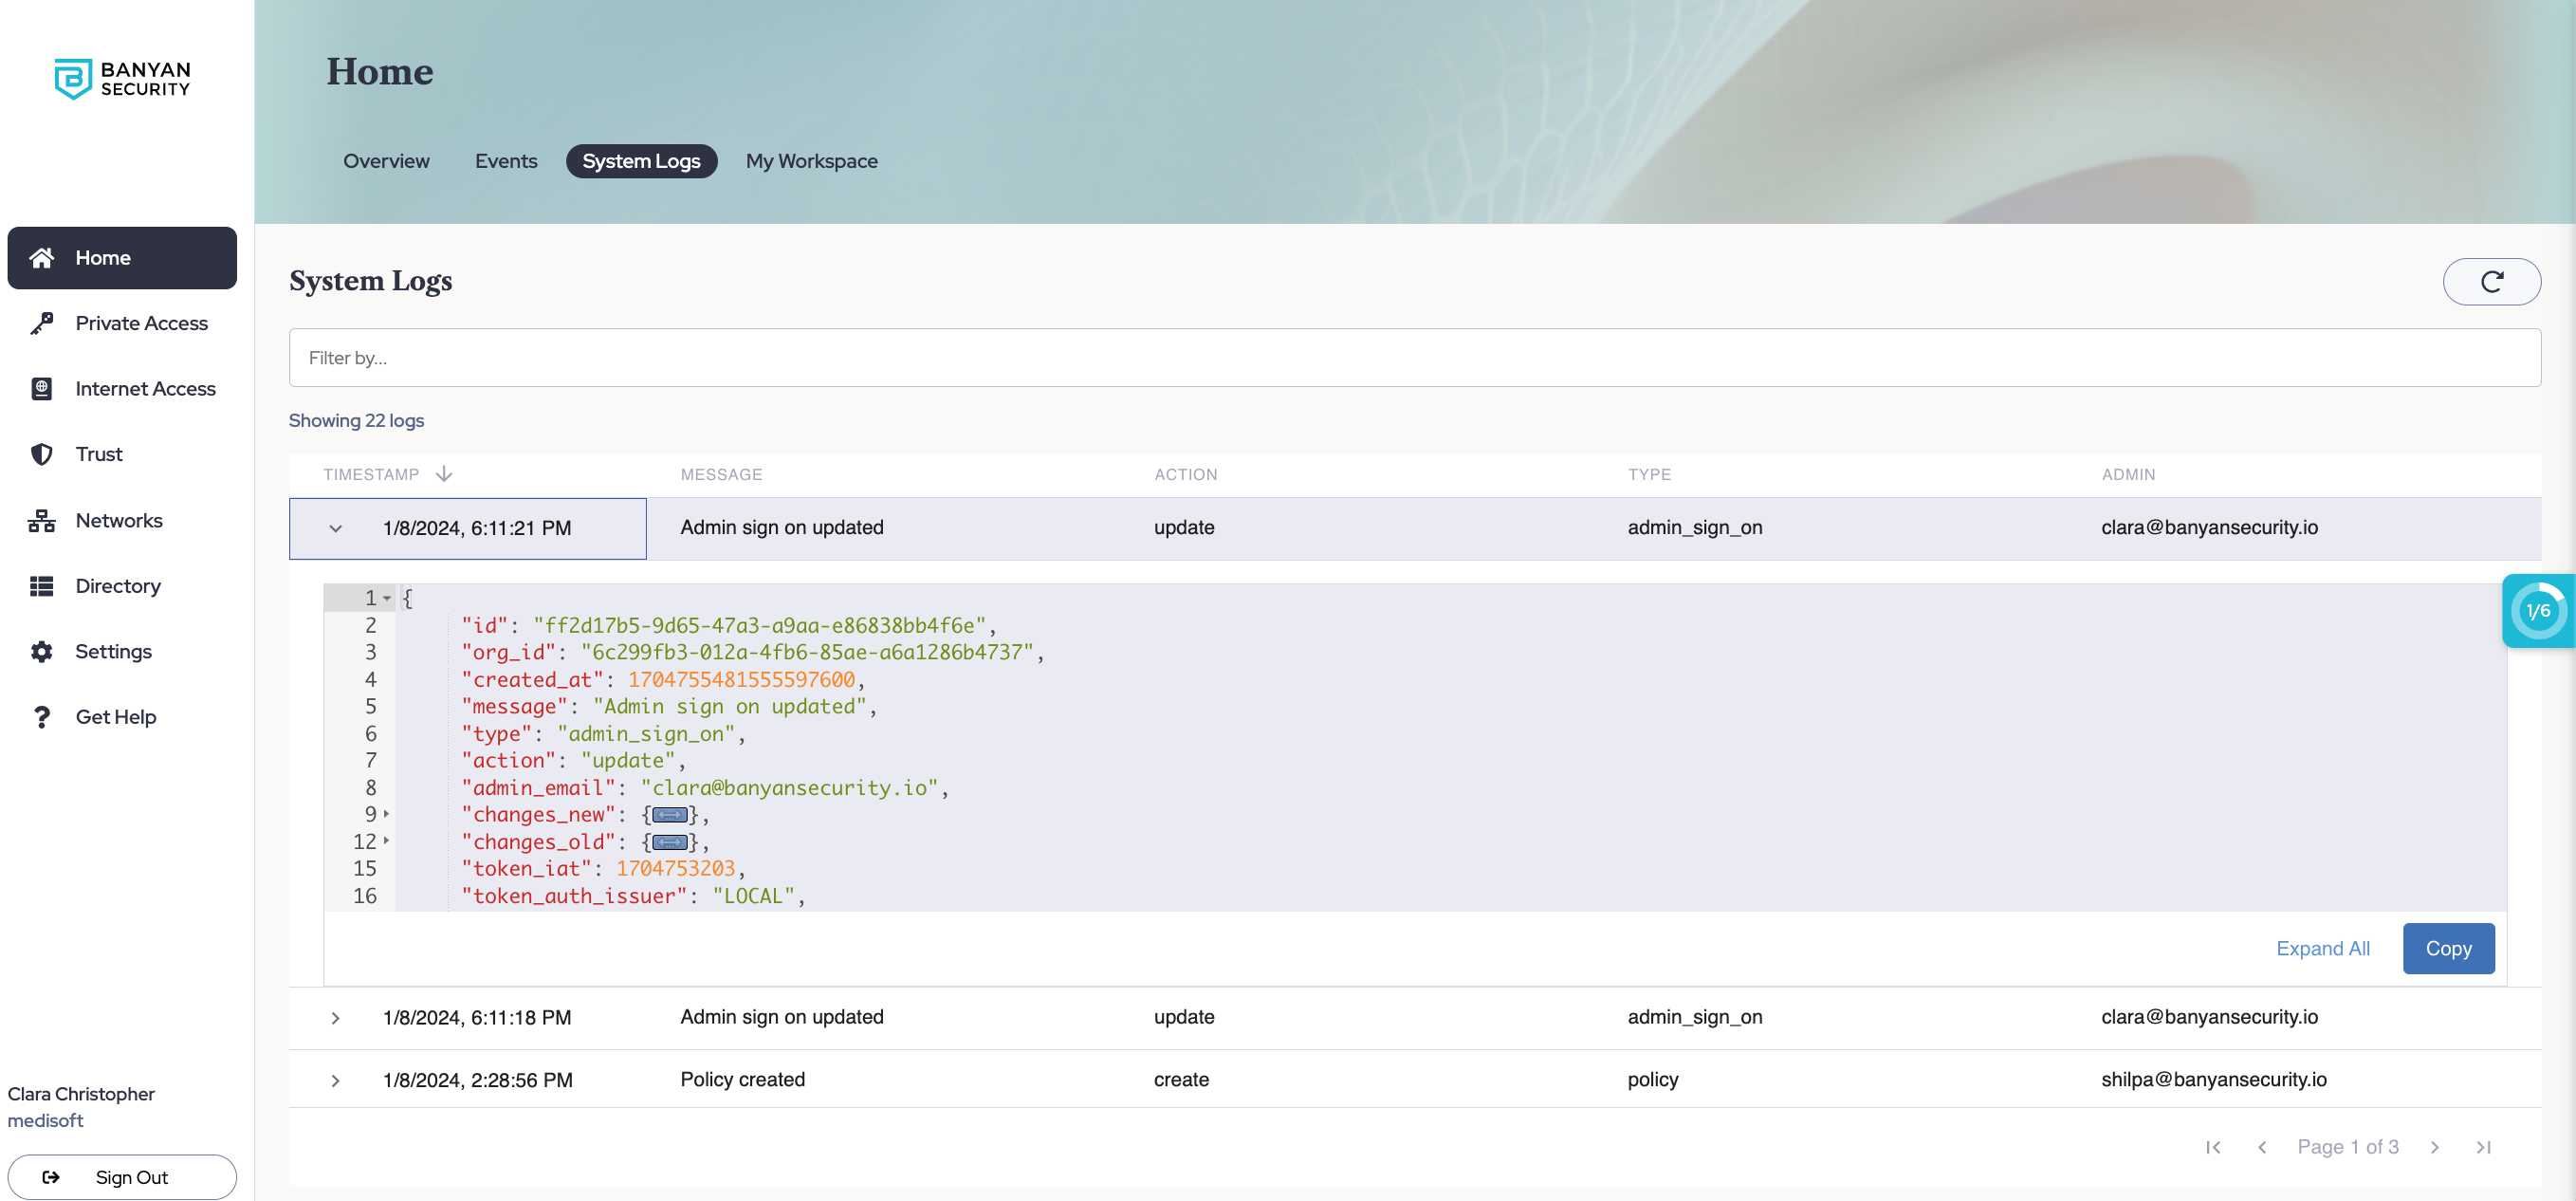Switch to the Events tab

(x=505, y=161)
